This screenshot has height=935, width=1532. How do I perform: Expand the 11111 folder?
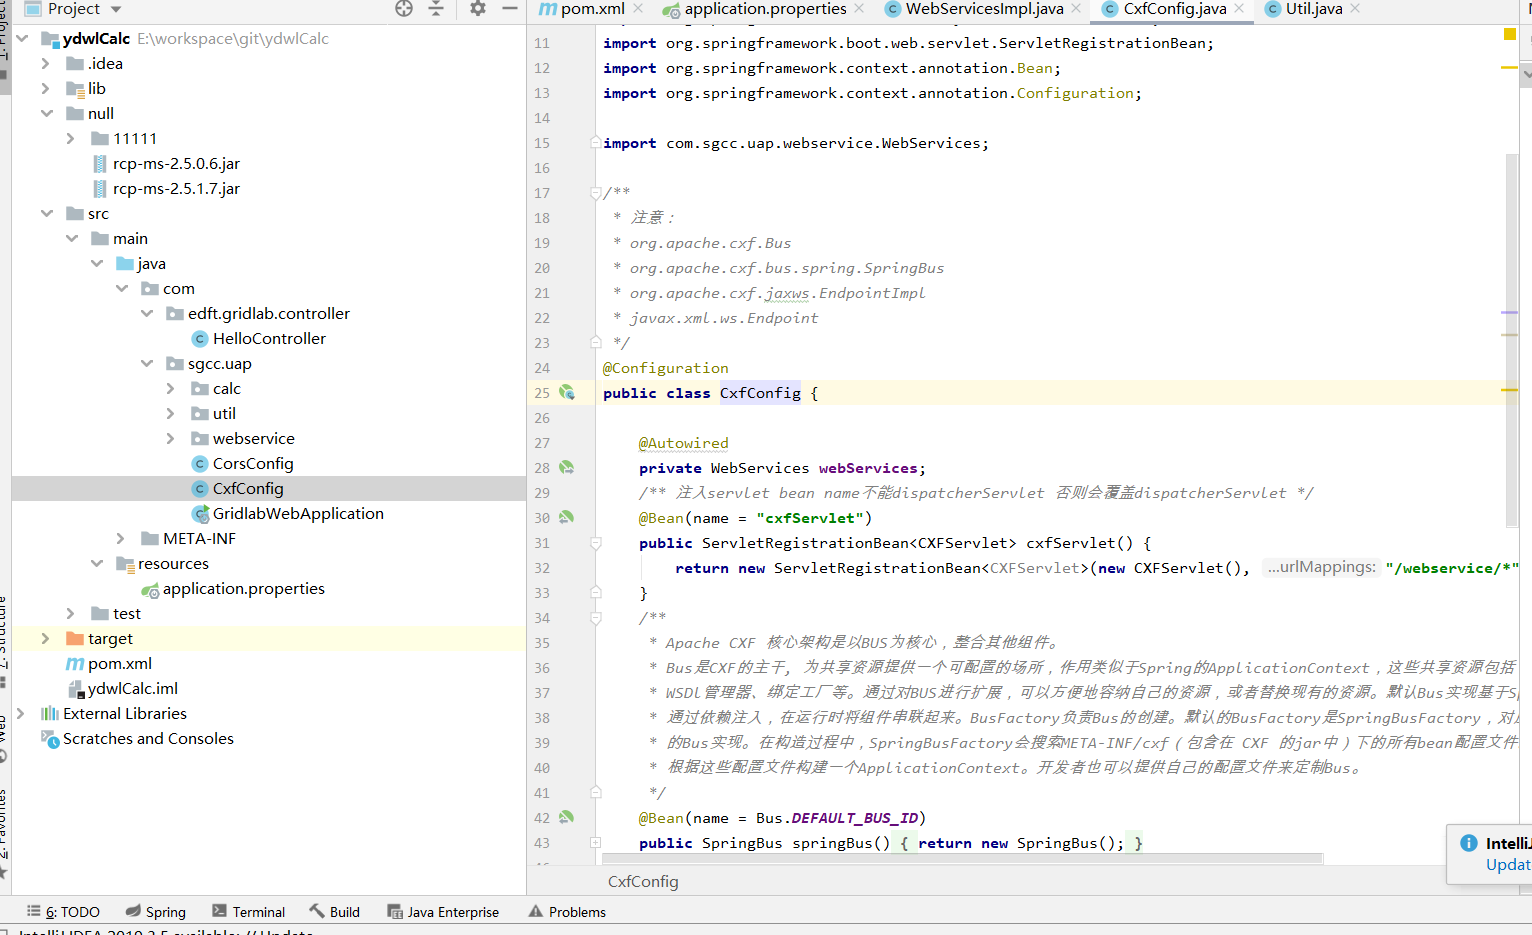pyautogui.click(x=71, y=139)
